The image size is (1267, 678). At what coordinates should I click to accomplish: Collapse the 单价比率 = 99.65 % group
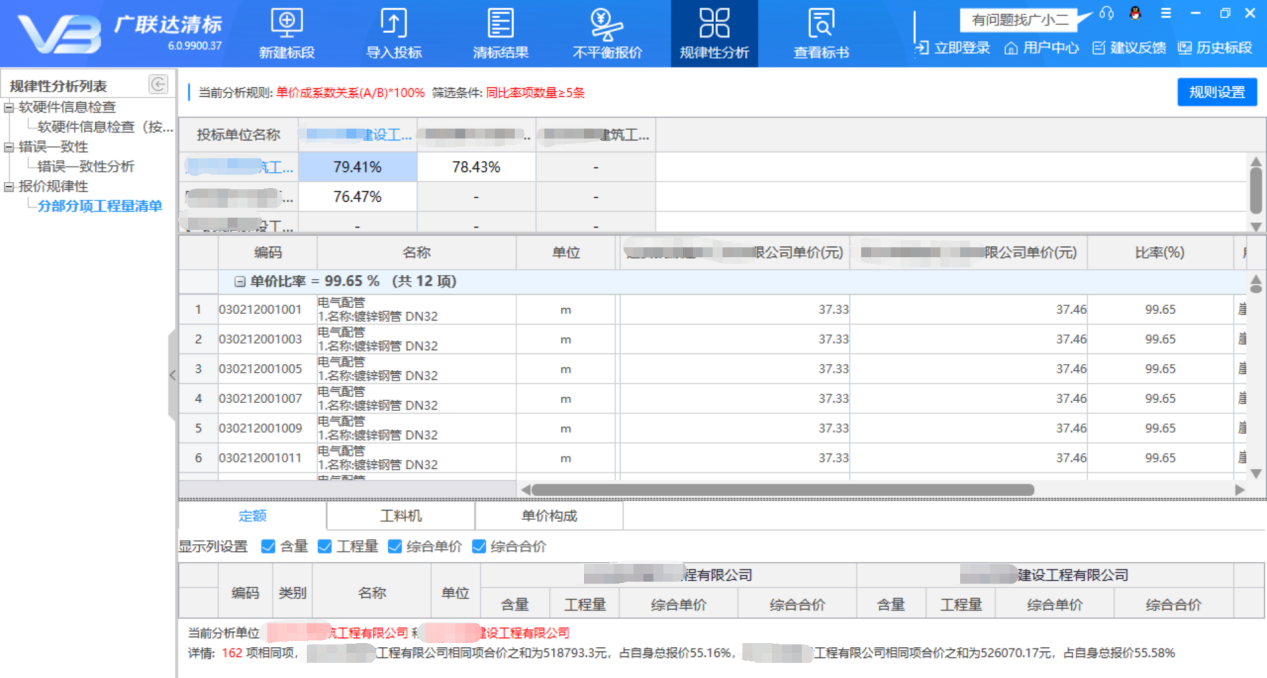click(x=239, y=282)
